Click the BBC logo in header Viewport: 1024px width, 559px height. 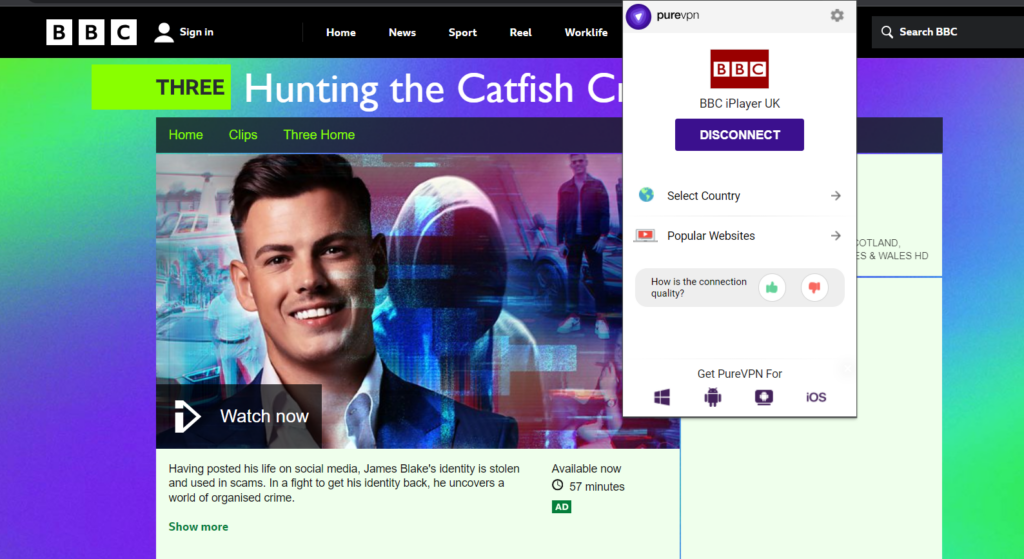click(91, 32)
